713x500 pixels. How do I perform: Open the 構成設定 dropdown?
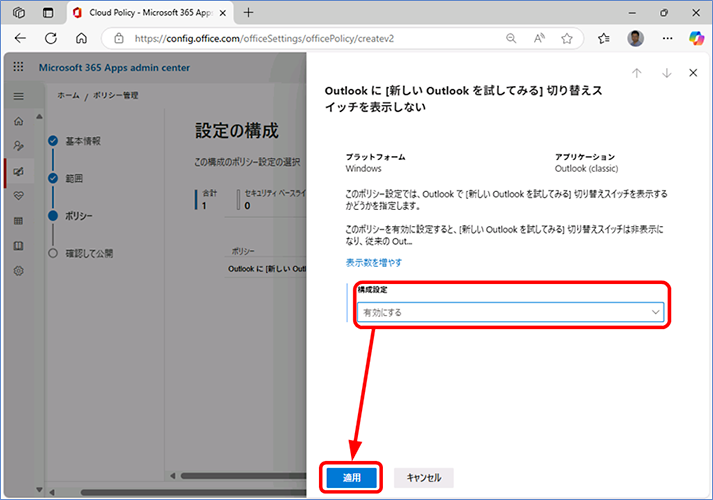click(x=510, y=312)
